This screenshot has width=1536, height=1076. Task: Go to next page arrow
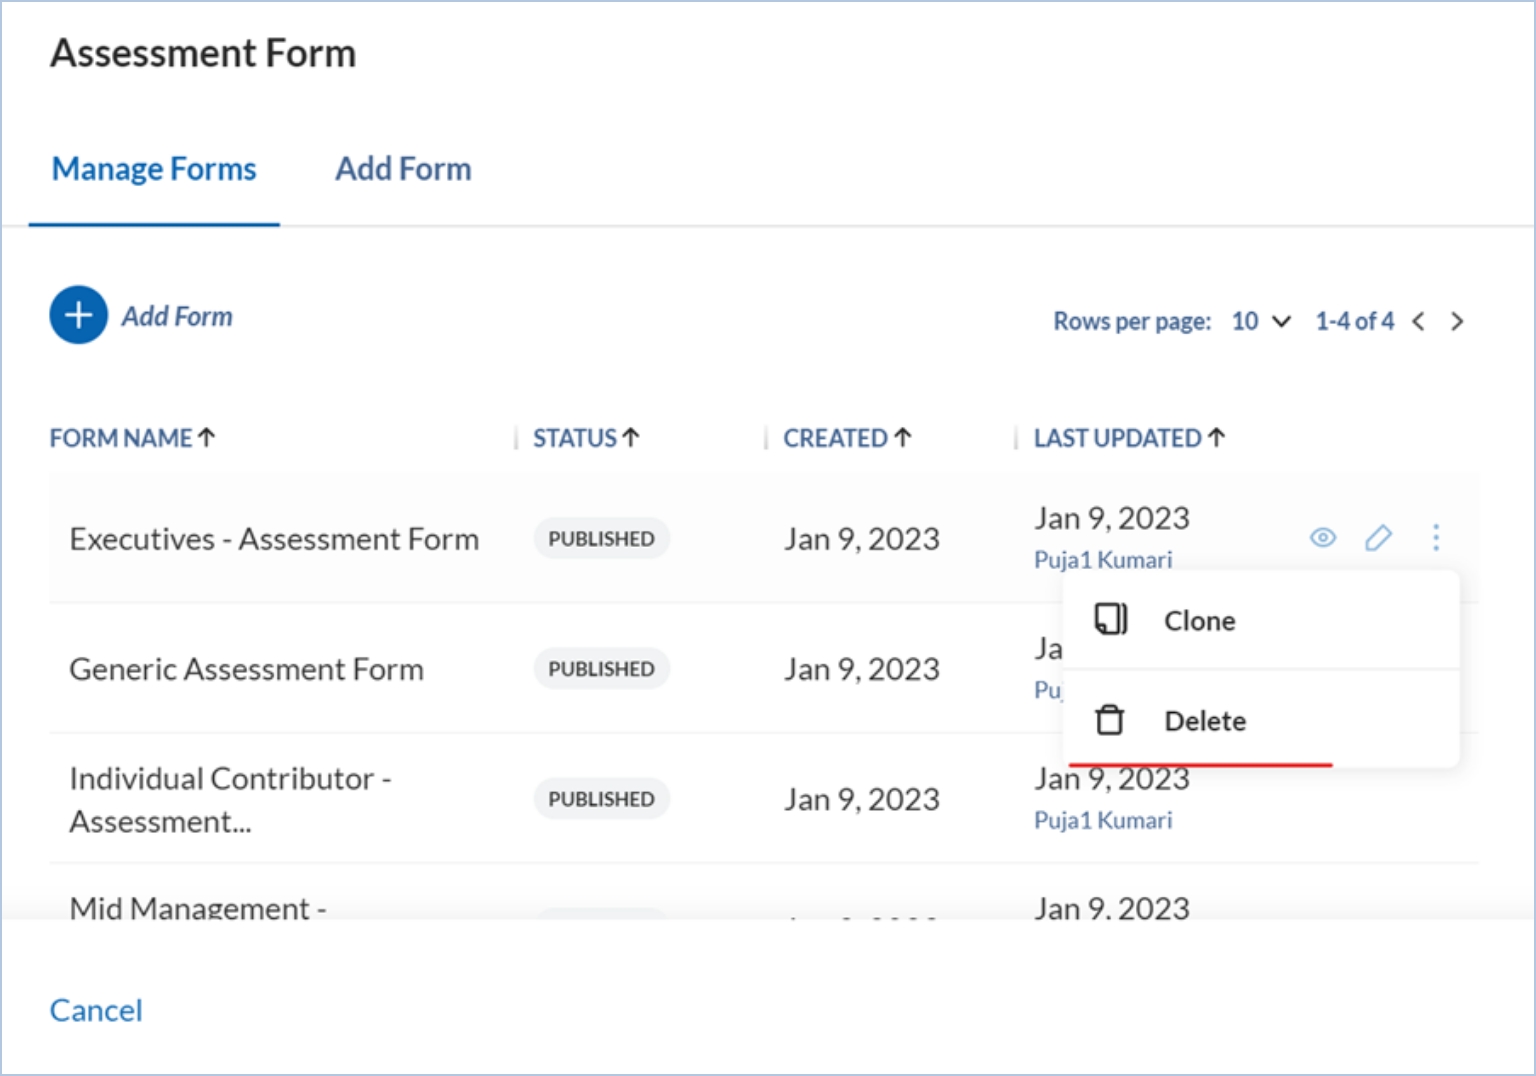click(x=1457, y=321)
